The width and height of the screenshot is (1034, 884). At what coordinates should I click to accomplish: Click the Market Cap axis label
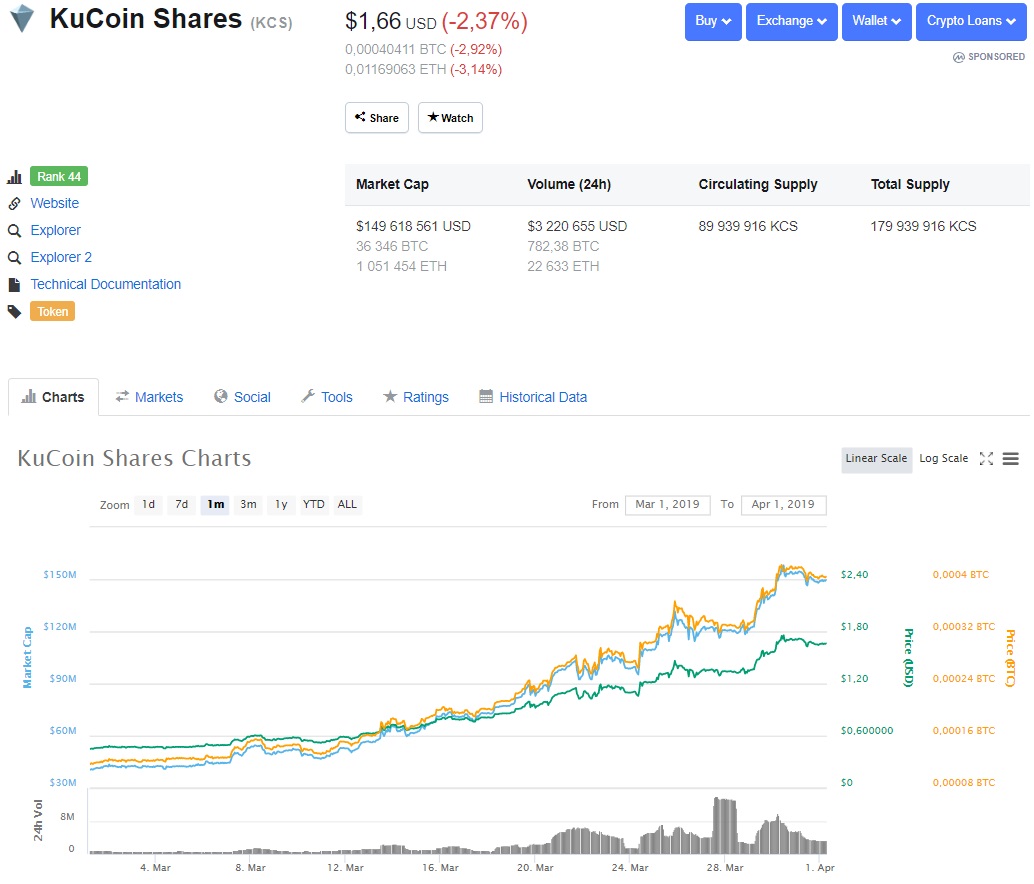[x=28, y=657]
